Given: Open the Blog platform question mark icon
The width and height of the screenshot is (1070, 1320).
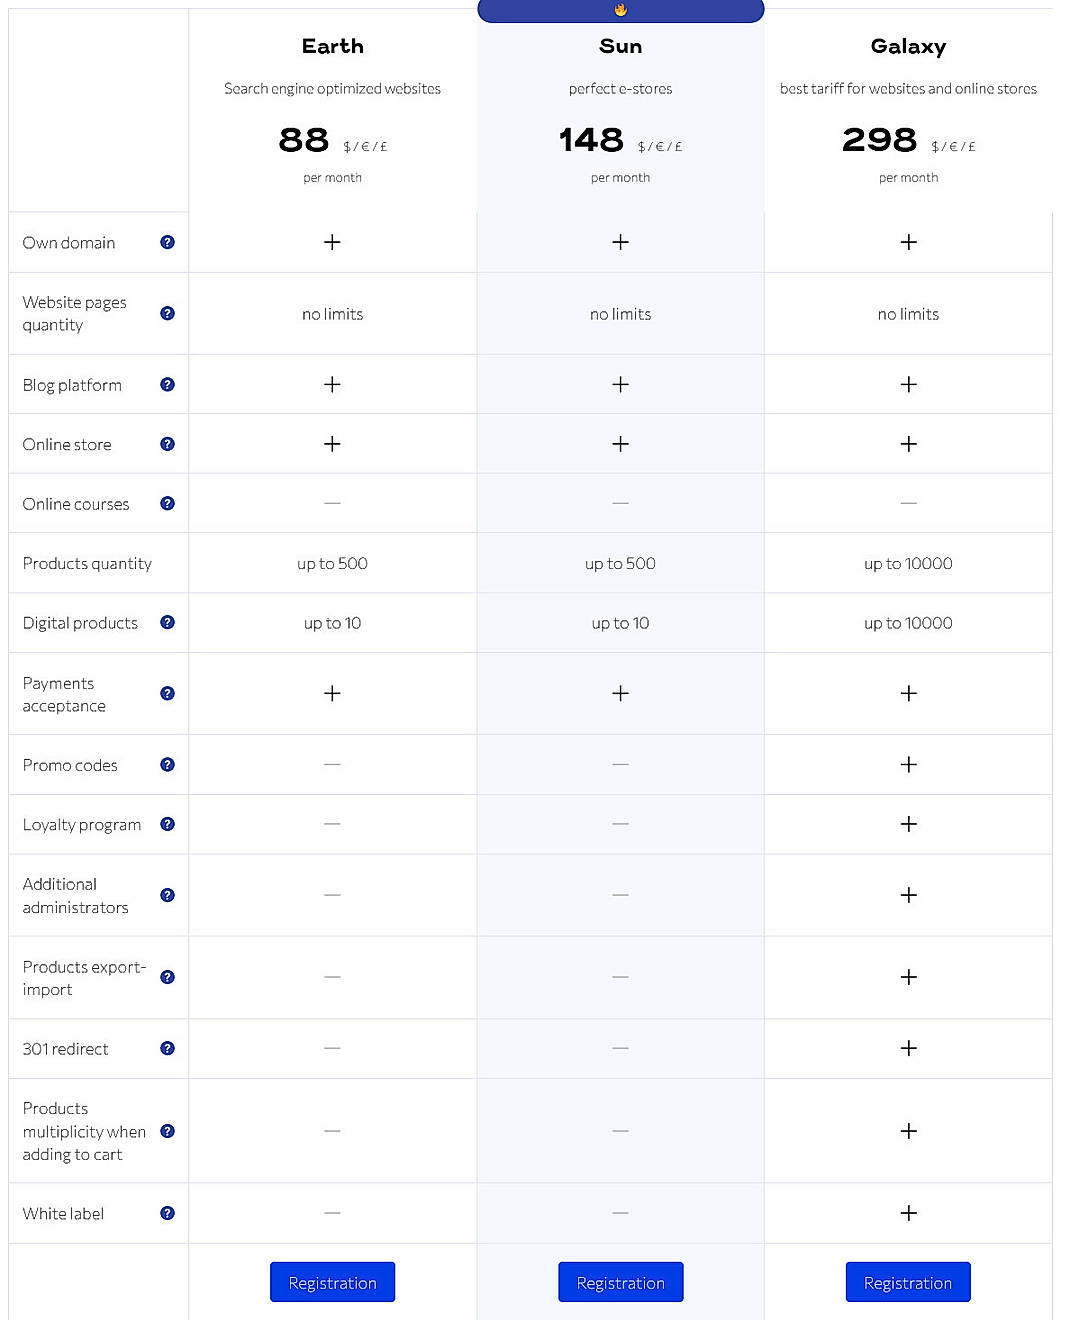Looking at the screenshot, I should click(x=167, y=384).
